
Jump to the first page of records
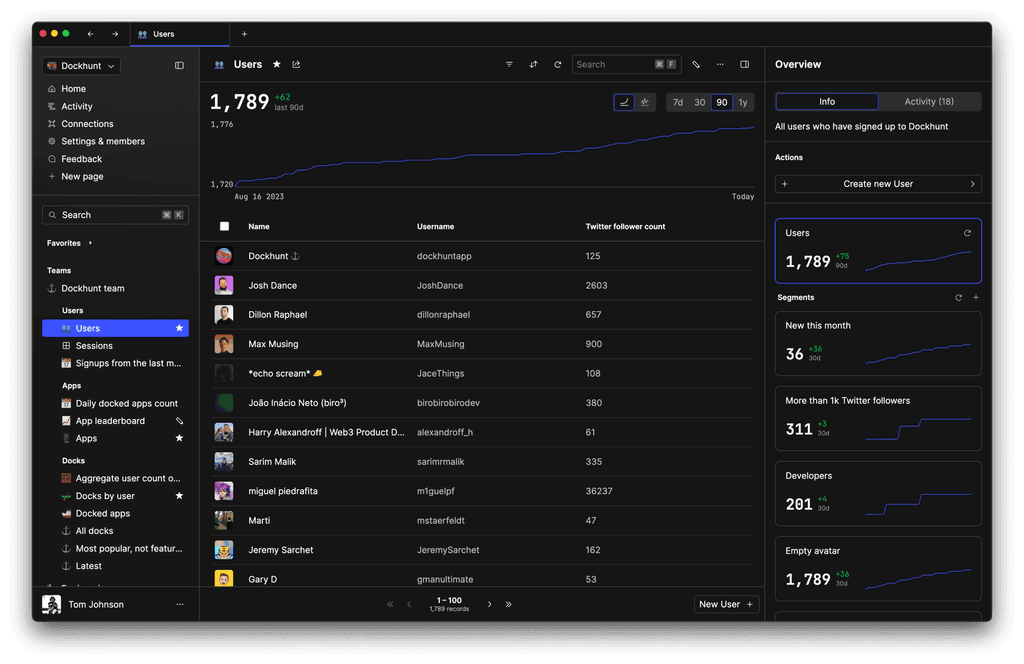coord(391,605)
